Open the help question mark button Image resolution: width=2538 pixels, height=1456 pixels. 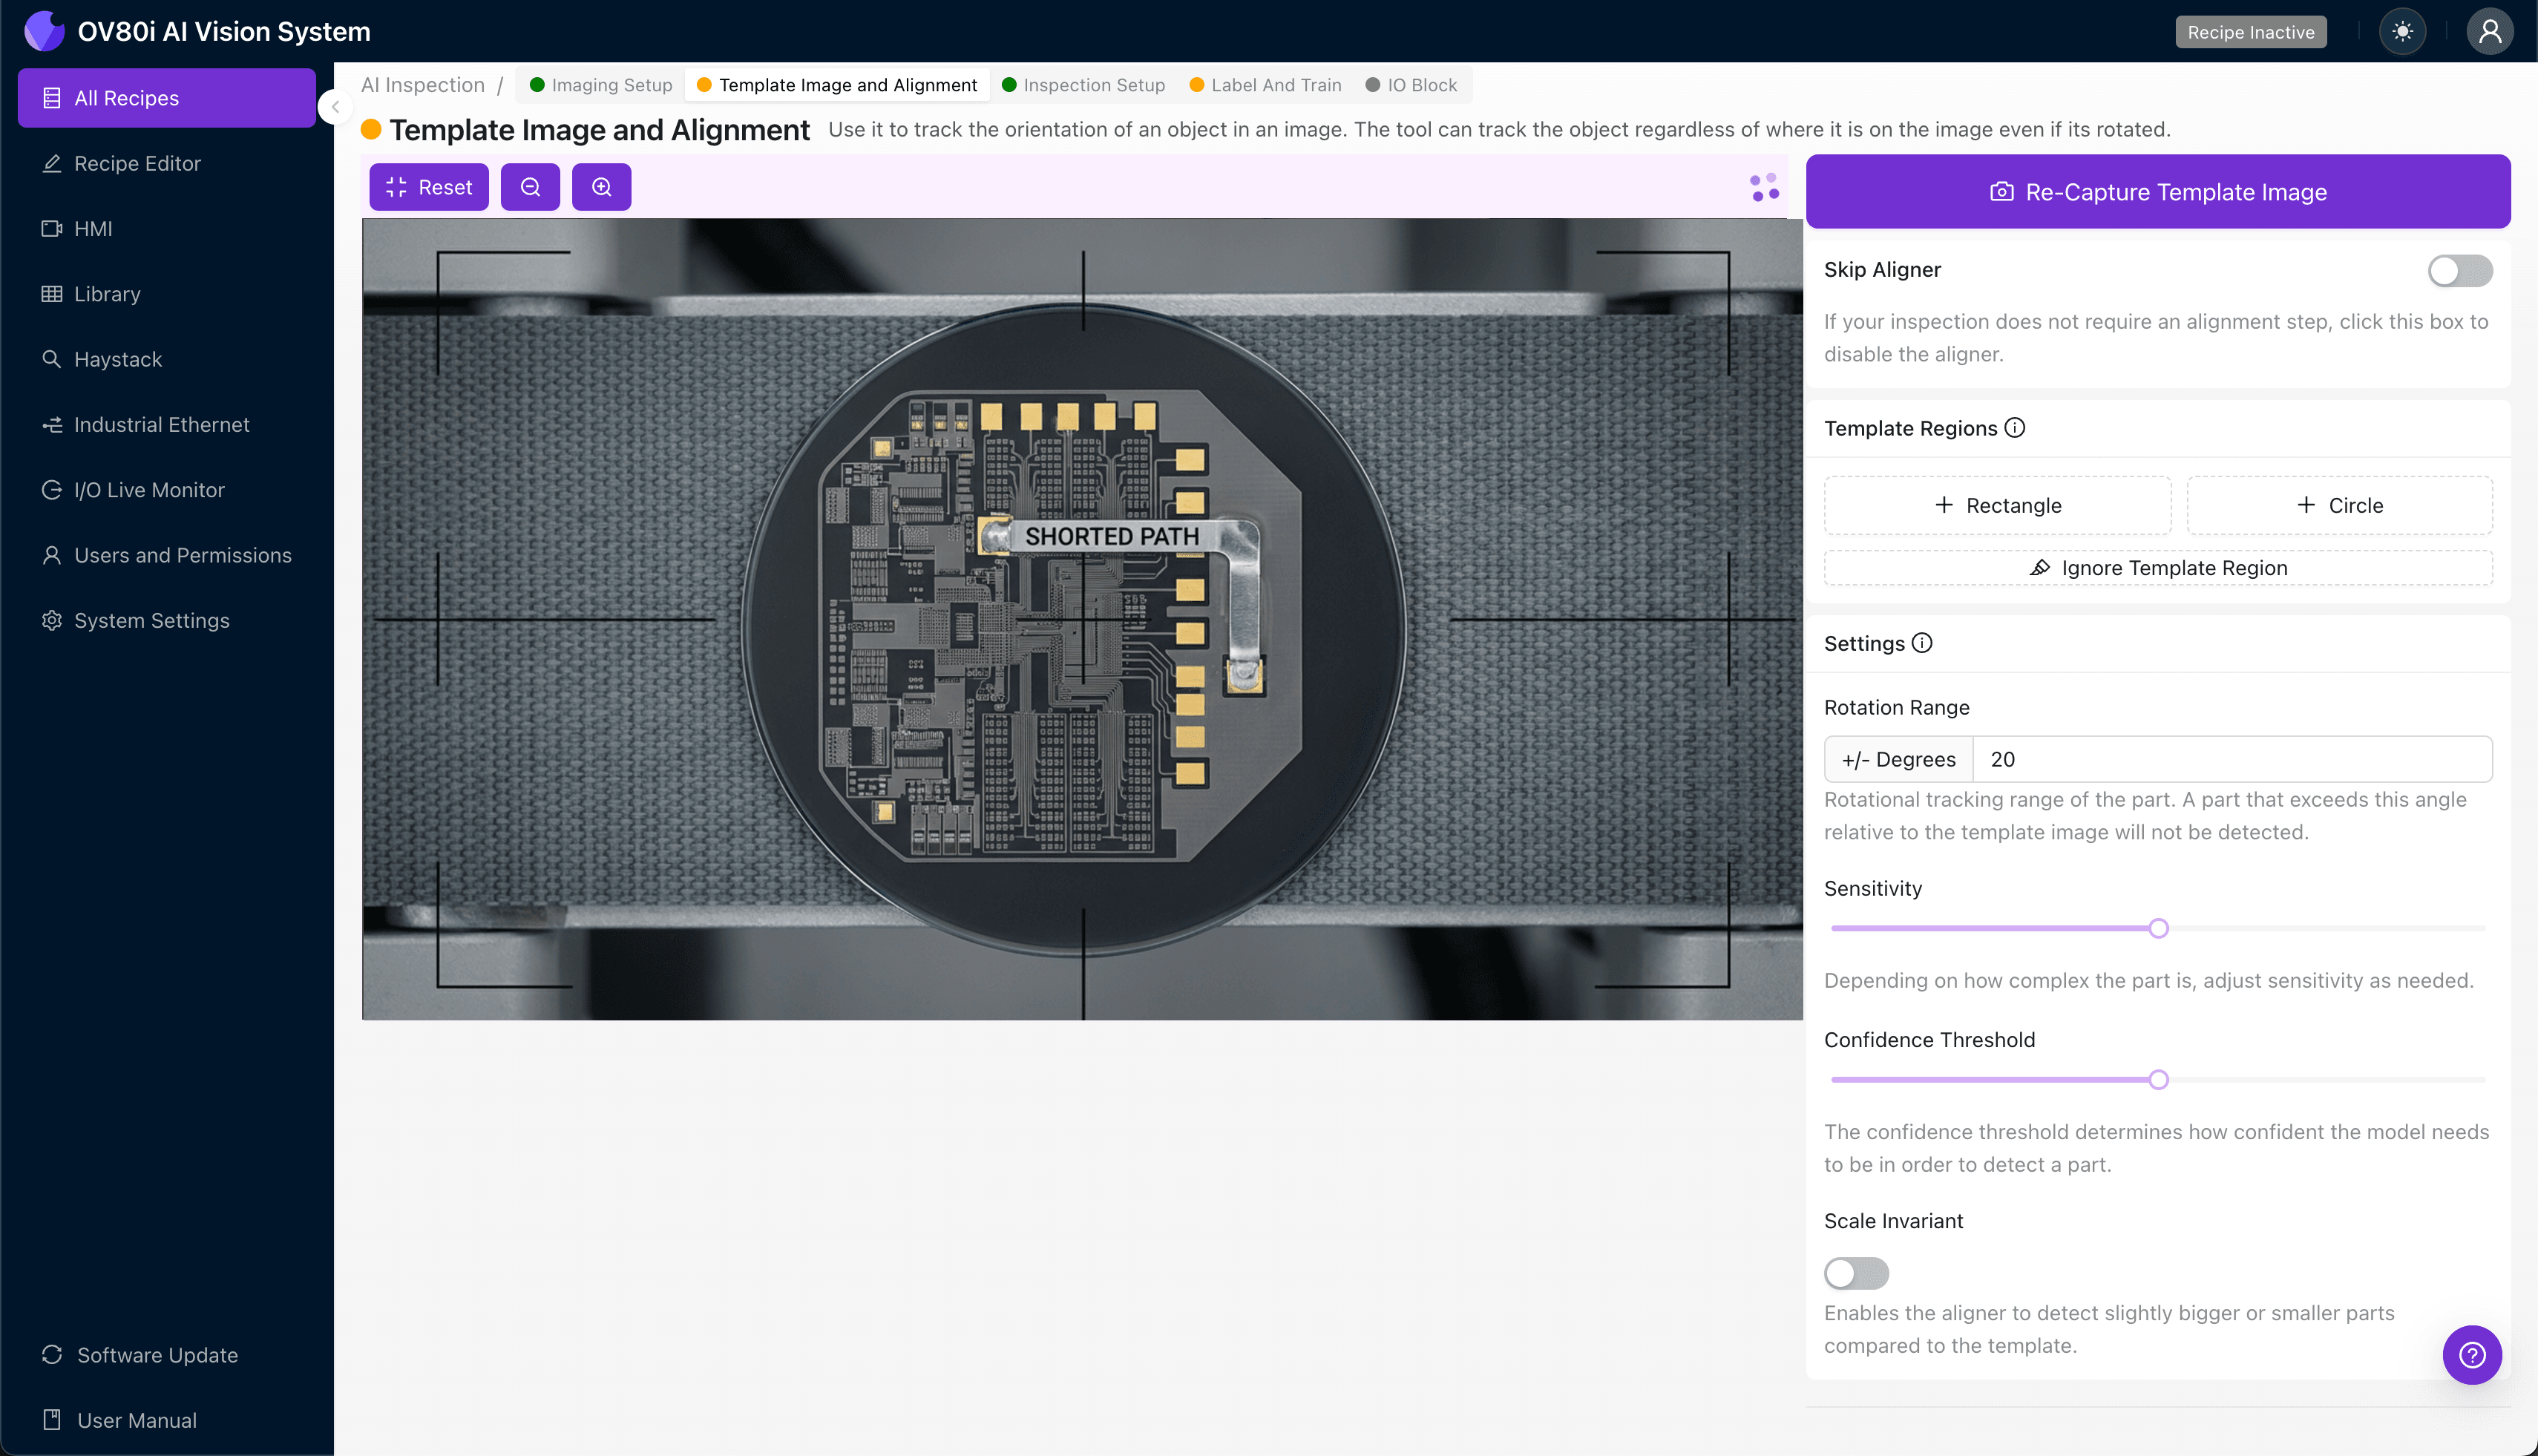tap(2472, 1355)
